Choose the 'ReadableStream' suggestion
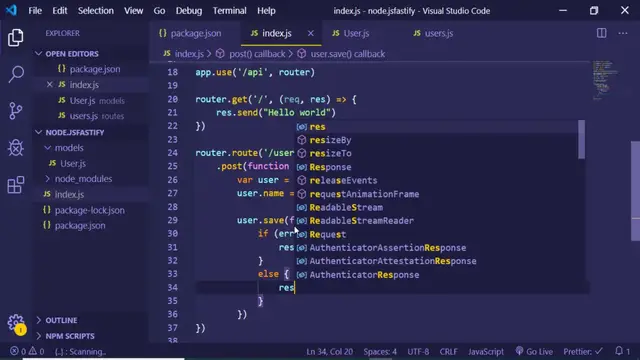 (436, 207)
